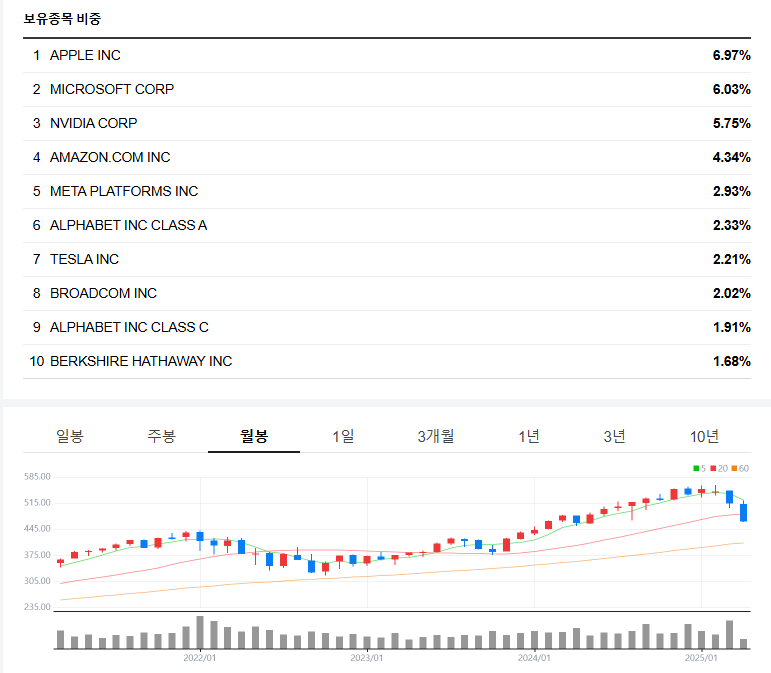This screenshot has height=673, width=771.
Task: Click the 2.02% weight value
Action: [x=732, y=293]
